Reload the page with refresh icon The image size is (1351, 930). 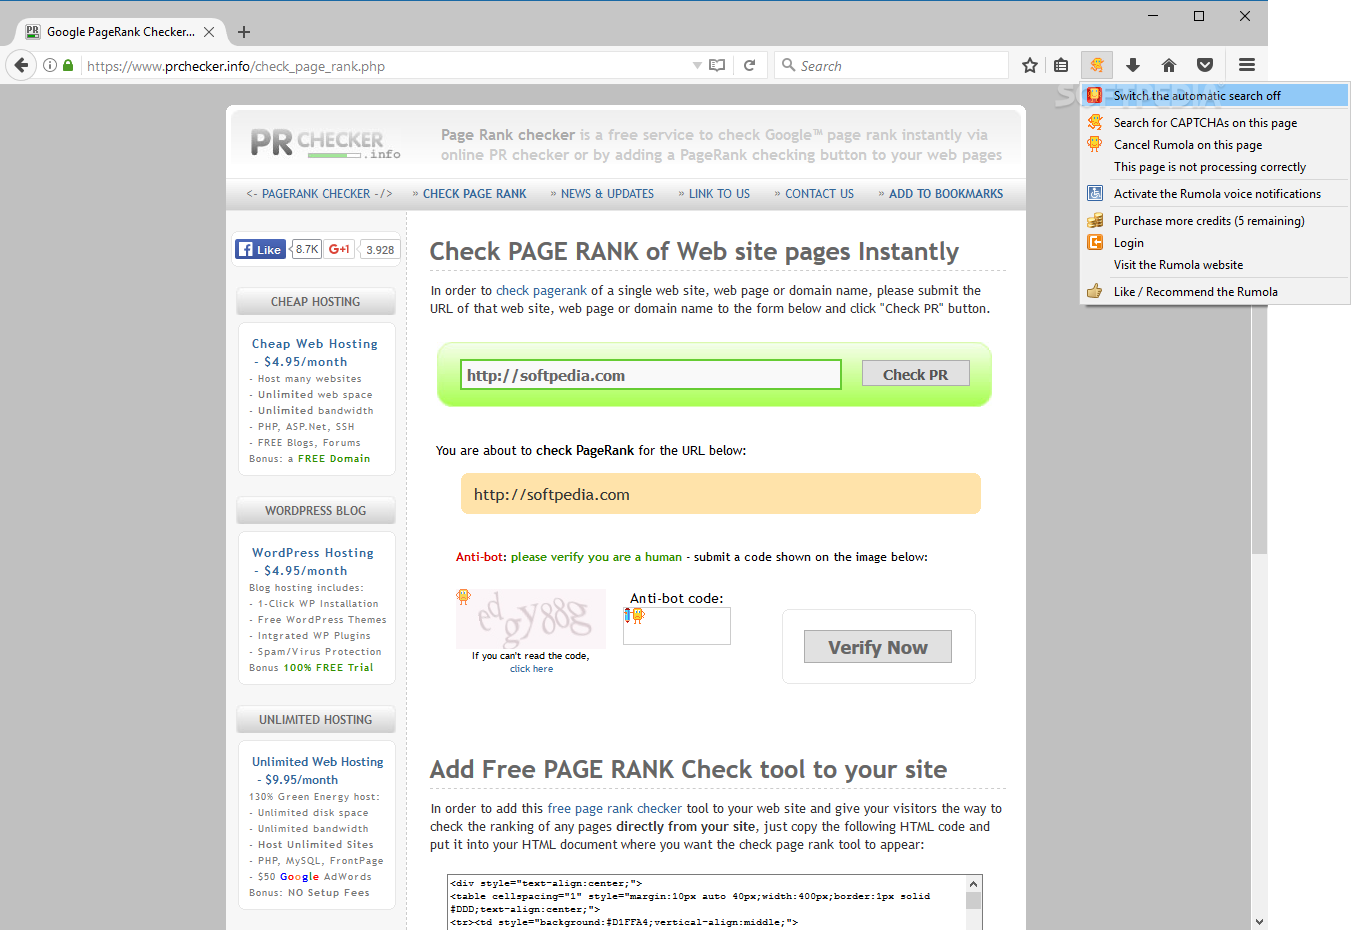749,65
